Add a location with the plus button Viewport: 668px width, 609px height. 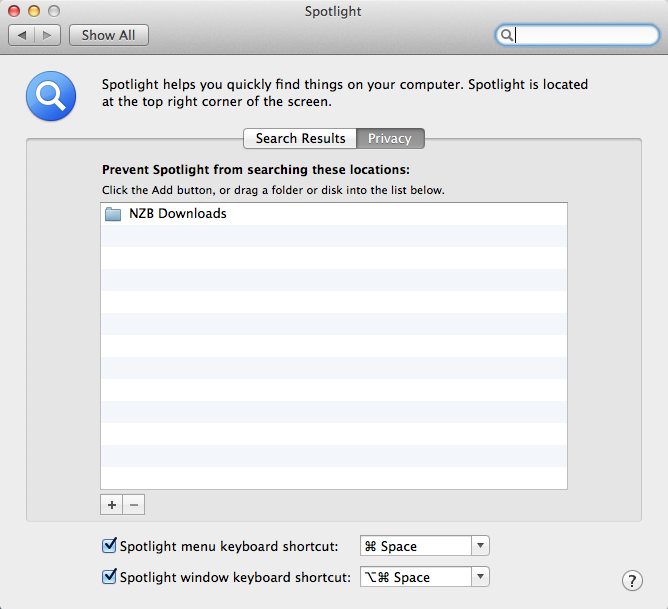[112, 505]
